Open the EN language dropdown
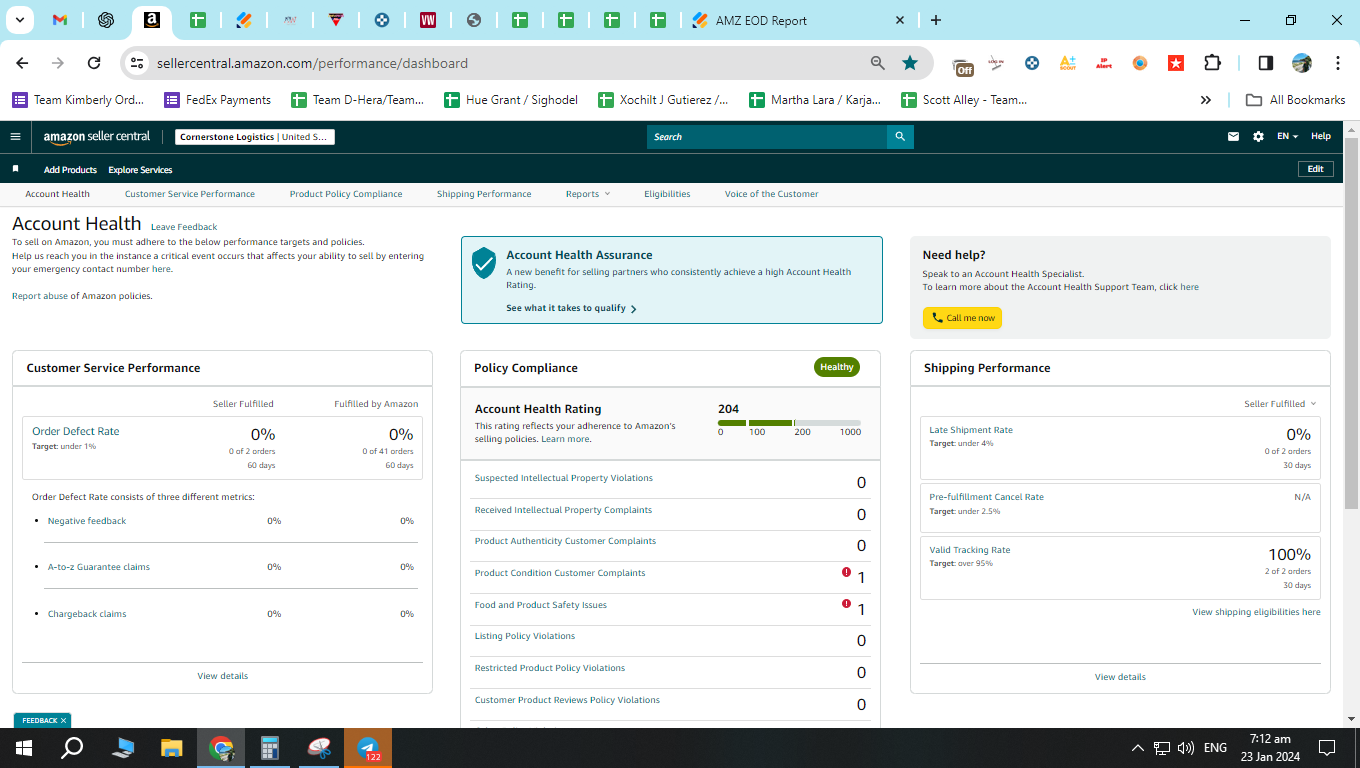 point(1287,137)
